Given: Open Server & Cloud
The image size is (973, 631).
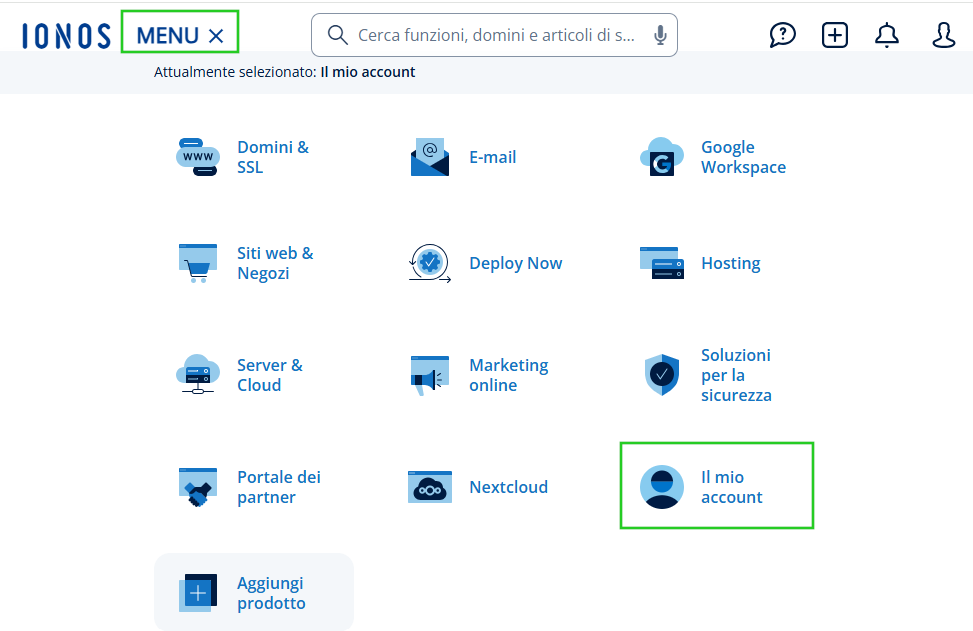Looking at the screenshot, I should 270,375.
